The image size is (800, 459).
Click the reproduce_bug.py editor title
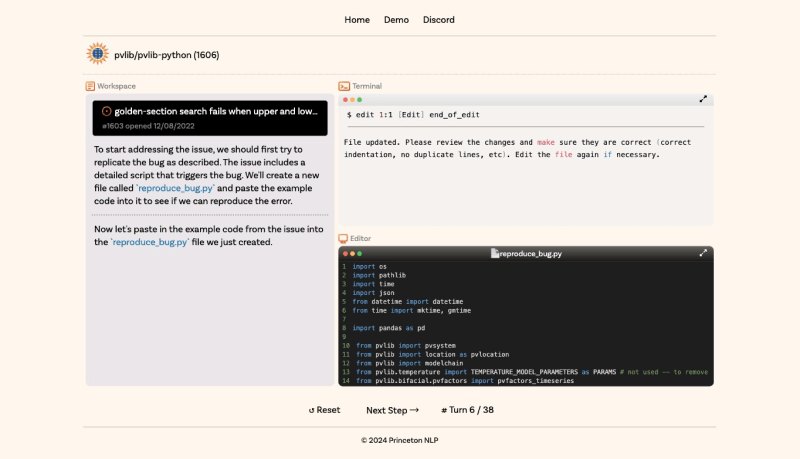[x=530, y=254]
